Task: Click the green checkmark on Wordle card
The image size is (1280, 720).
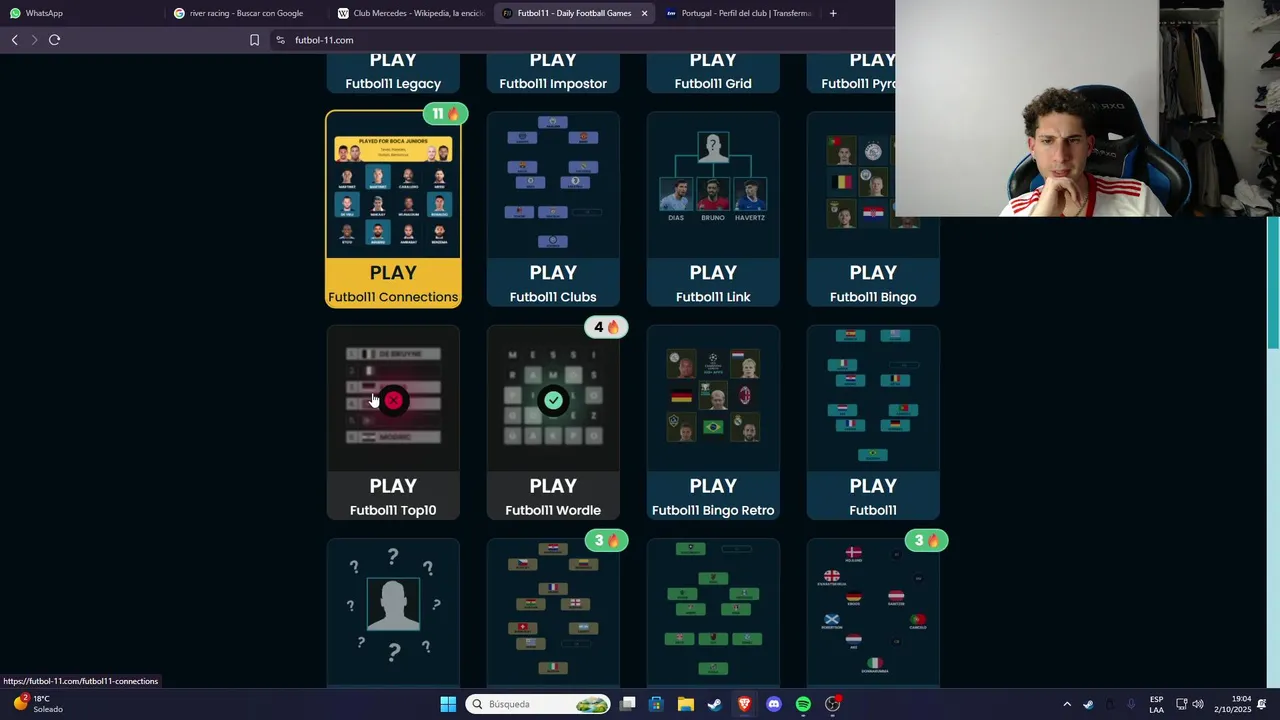Action: tap(553, 400)
